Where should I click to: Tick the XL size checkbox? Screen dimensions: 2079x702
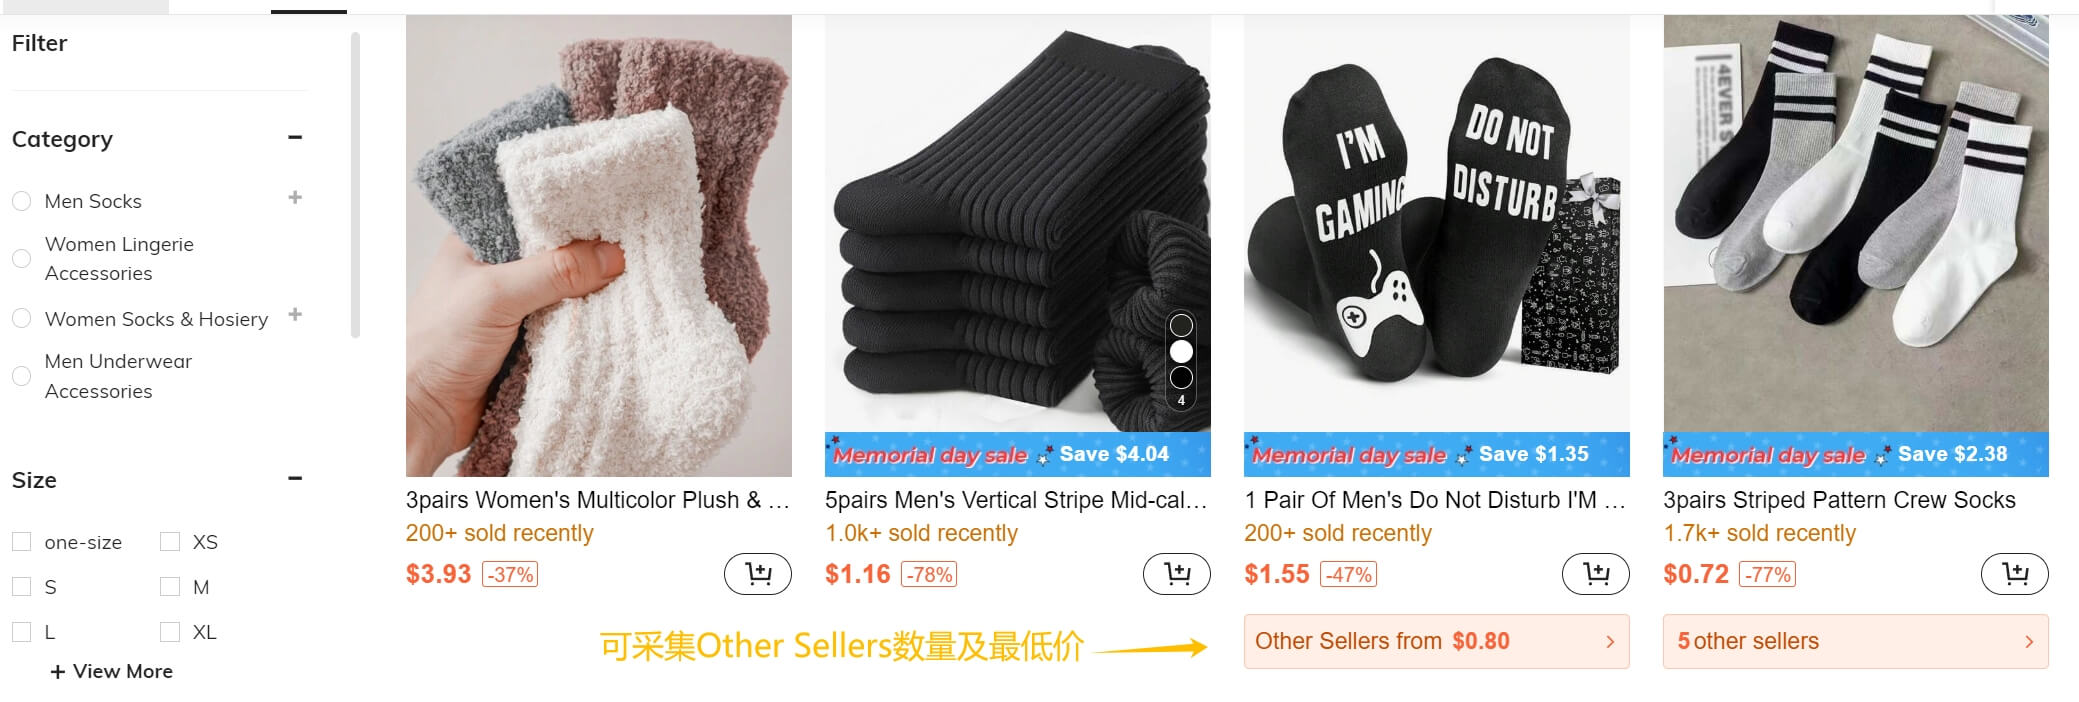pos(170,632)
